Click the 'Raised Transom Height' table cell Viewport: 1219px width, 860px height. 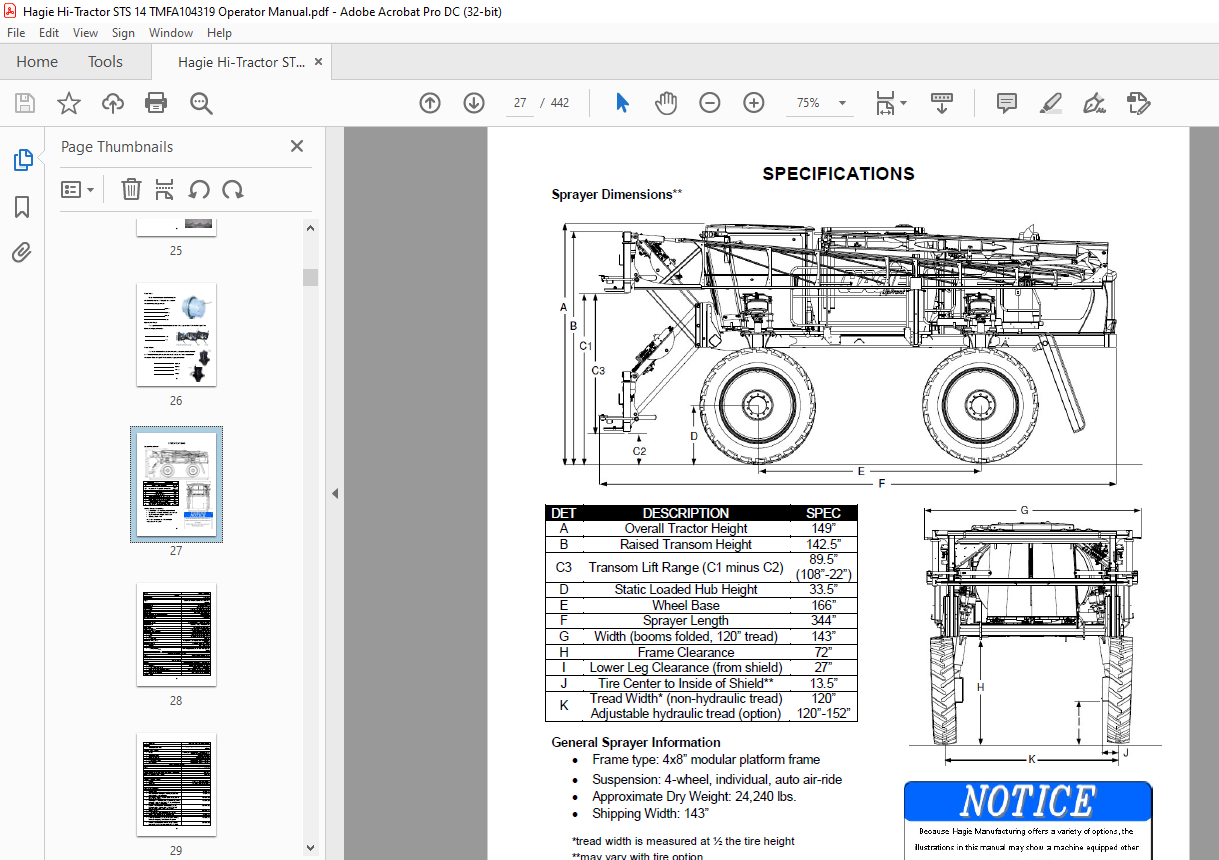point(686,544)
